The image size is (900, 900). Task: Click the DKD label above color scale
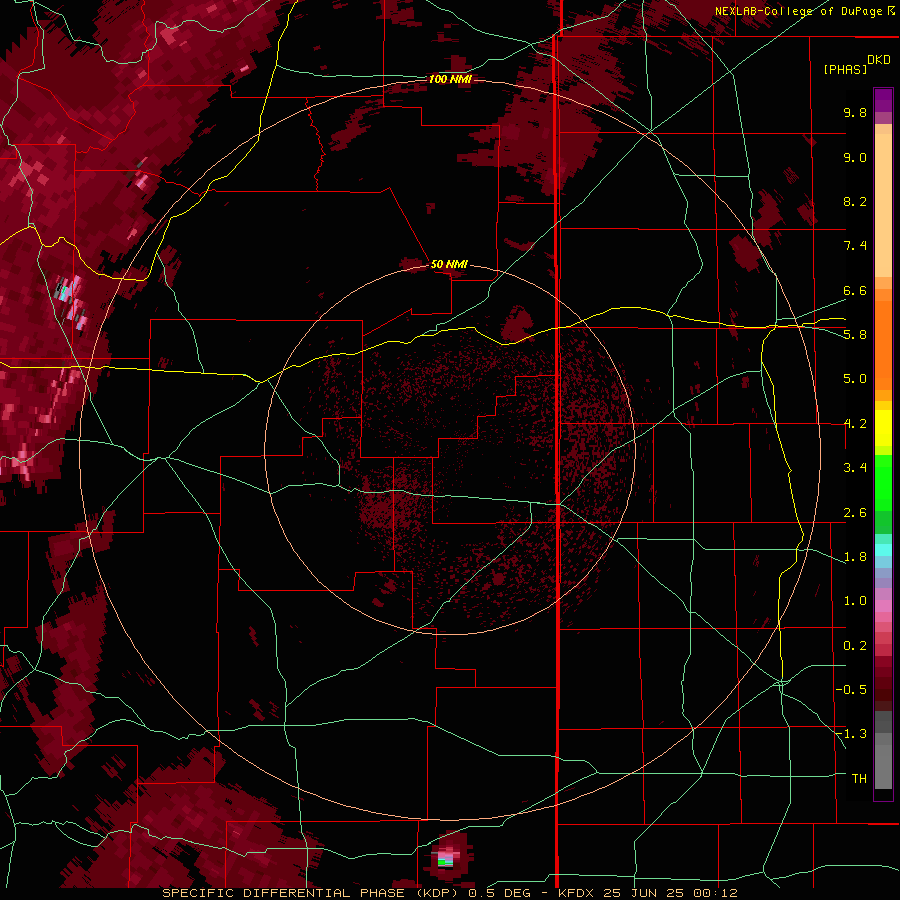point(879,60)
